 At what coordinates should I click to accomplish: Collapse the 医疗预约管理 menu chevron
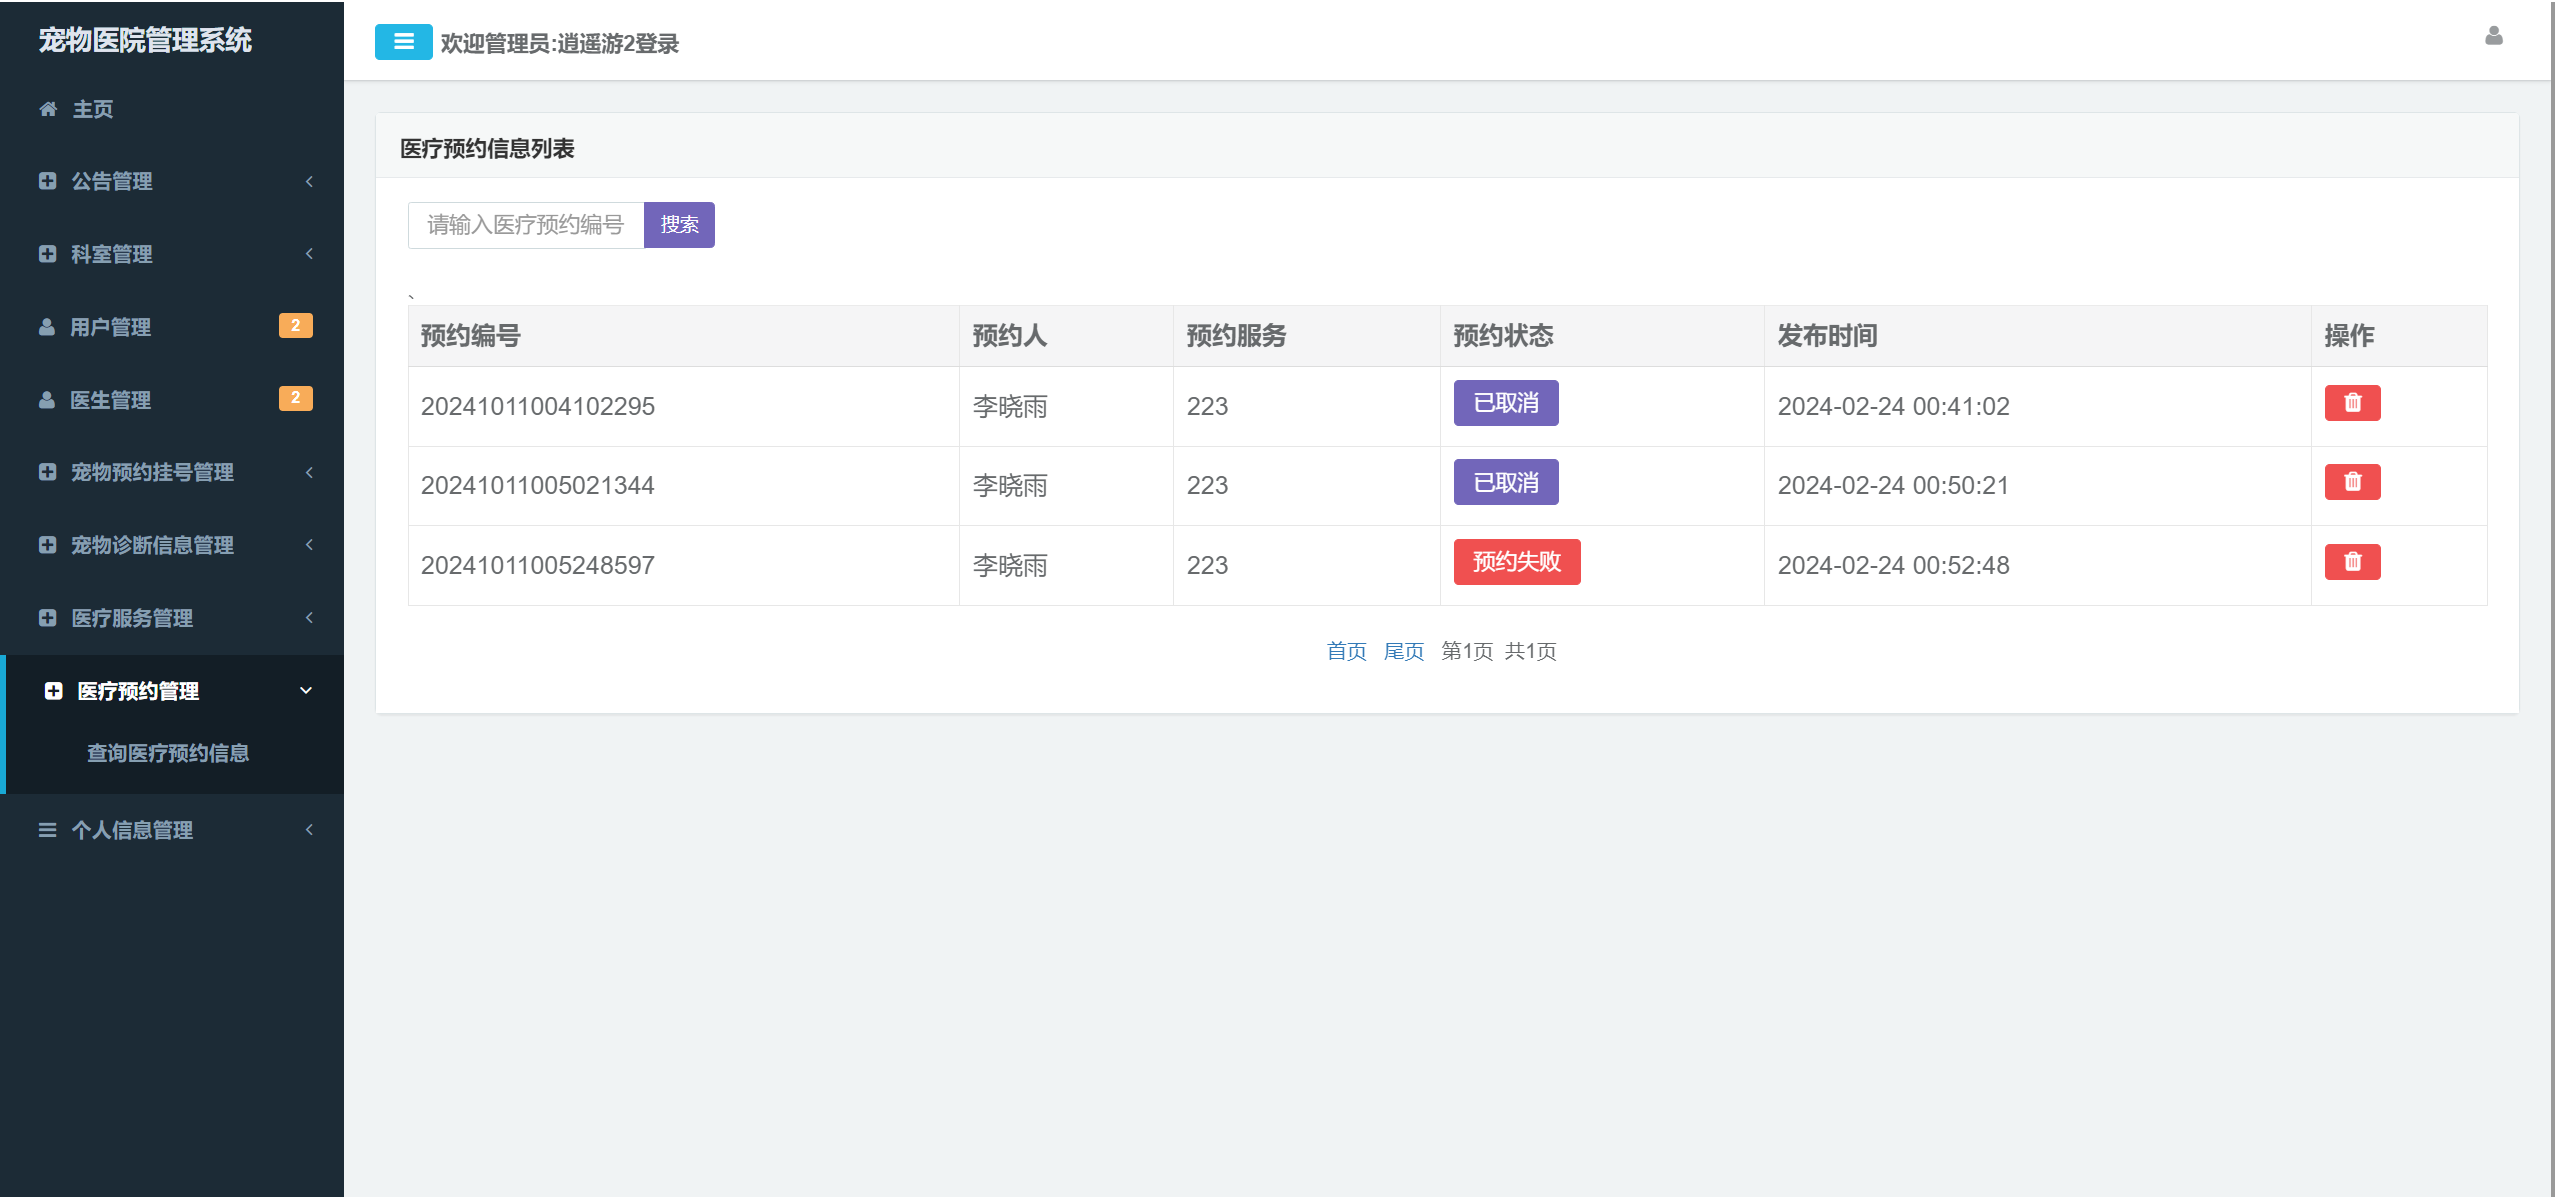coord(306,691)
